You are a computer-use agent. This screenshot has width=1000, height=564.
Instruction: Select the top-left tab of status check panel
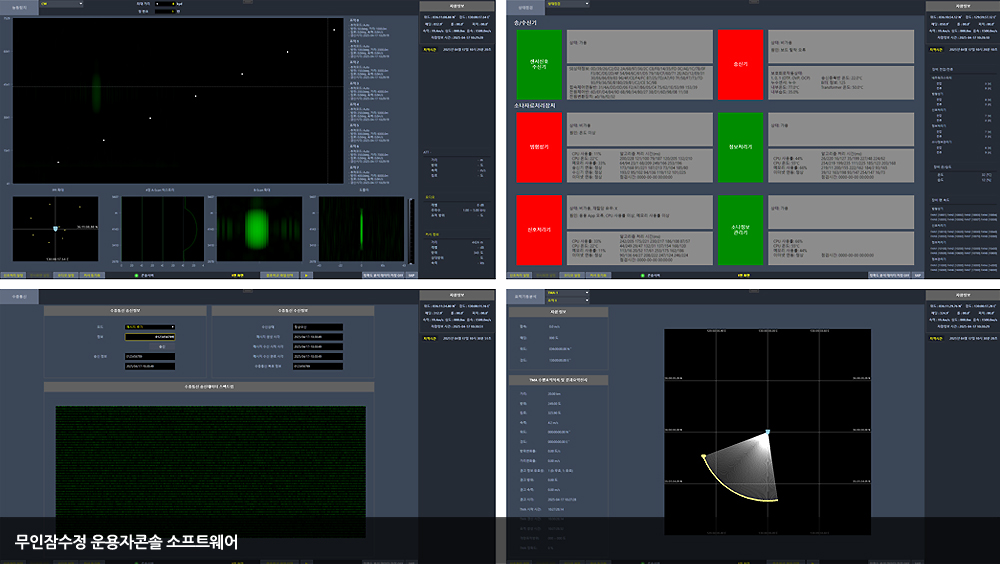click(x=526, y=8)
